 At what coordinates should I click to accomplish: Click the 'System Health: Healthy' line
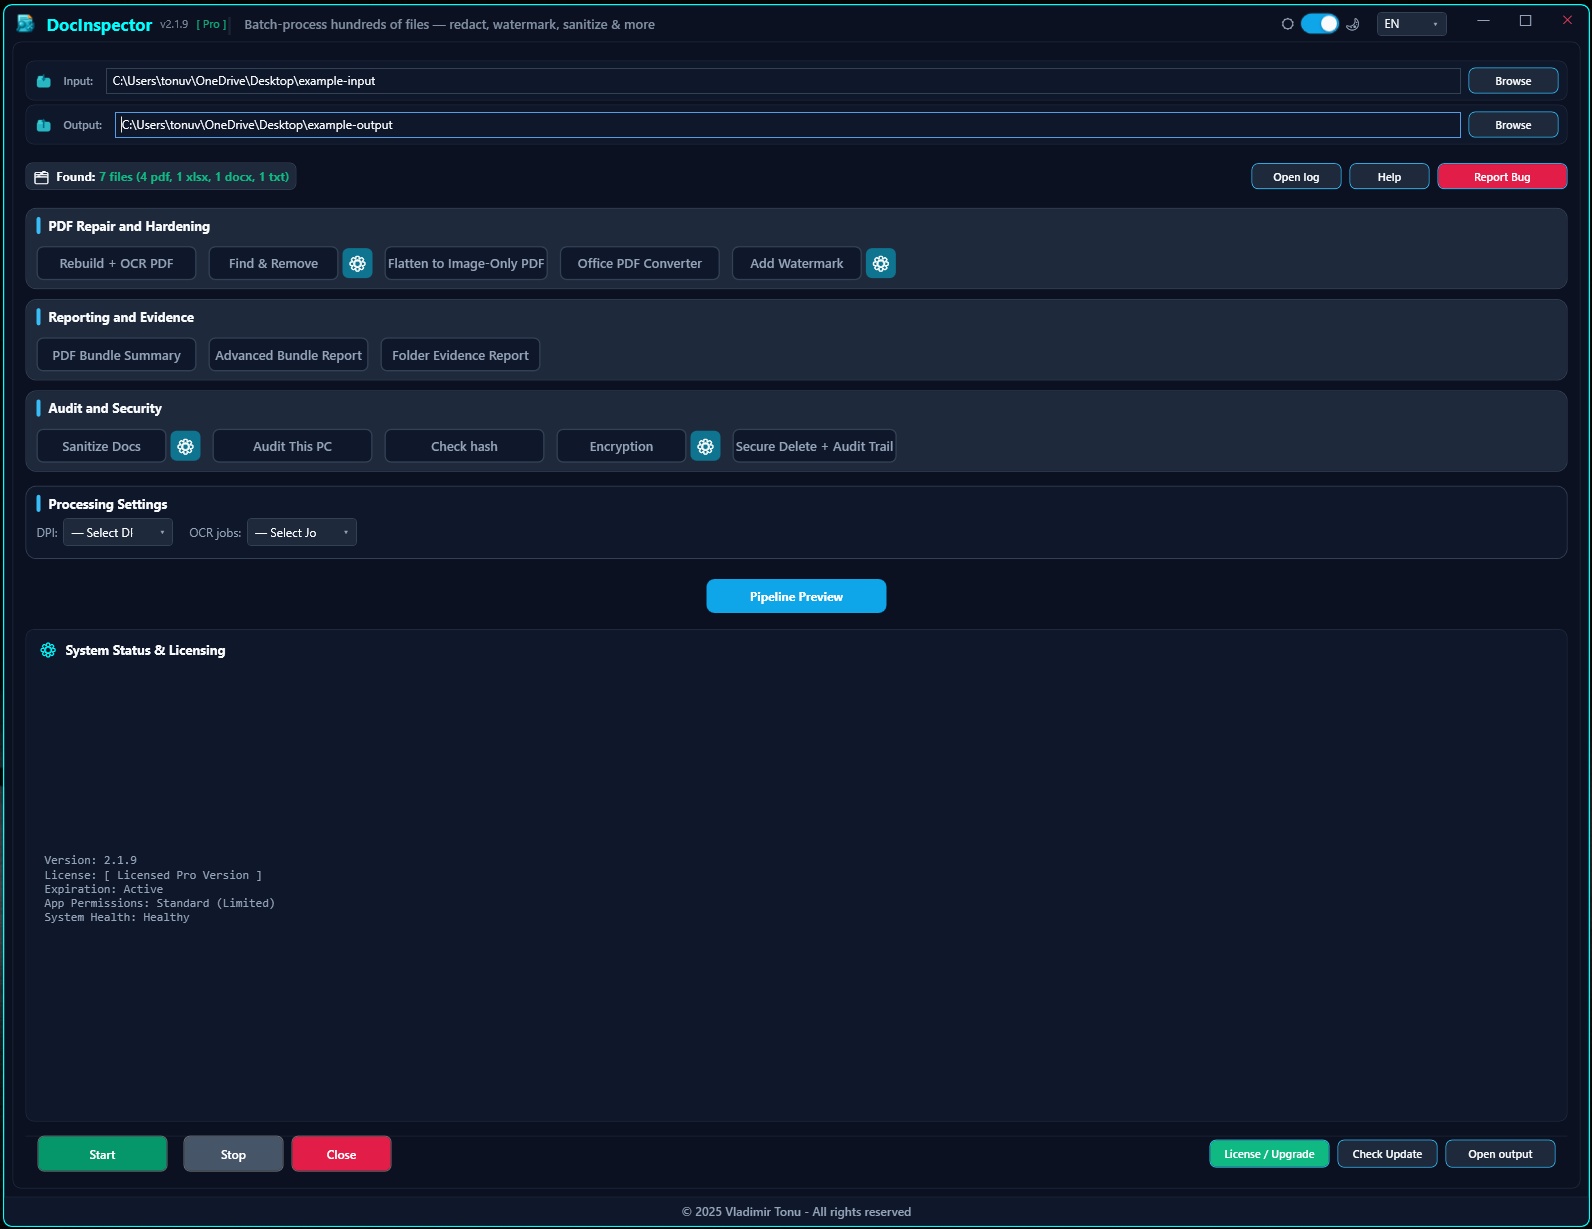tap(117, 917)
